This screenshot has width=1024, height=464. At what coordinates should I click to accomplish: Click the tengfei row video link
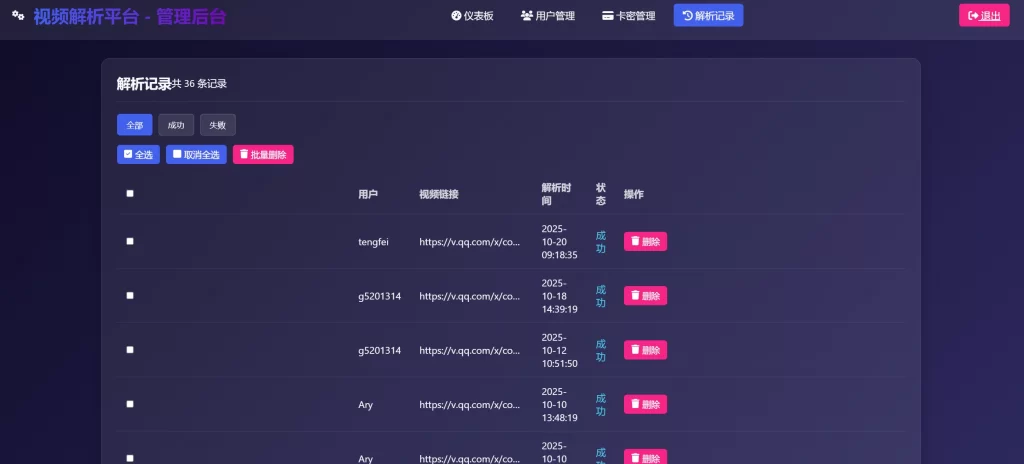470,242
